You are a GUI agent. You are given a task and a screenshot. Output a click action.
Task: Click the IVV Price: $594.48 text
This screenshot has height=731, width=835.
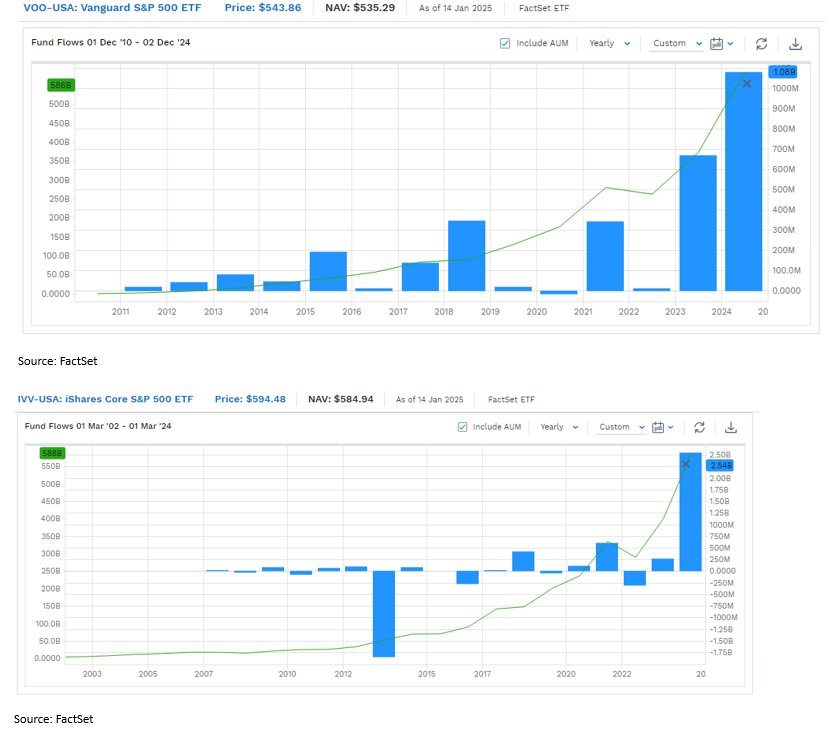[x=250, y=399]
